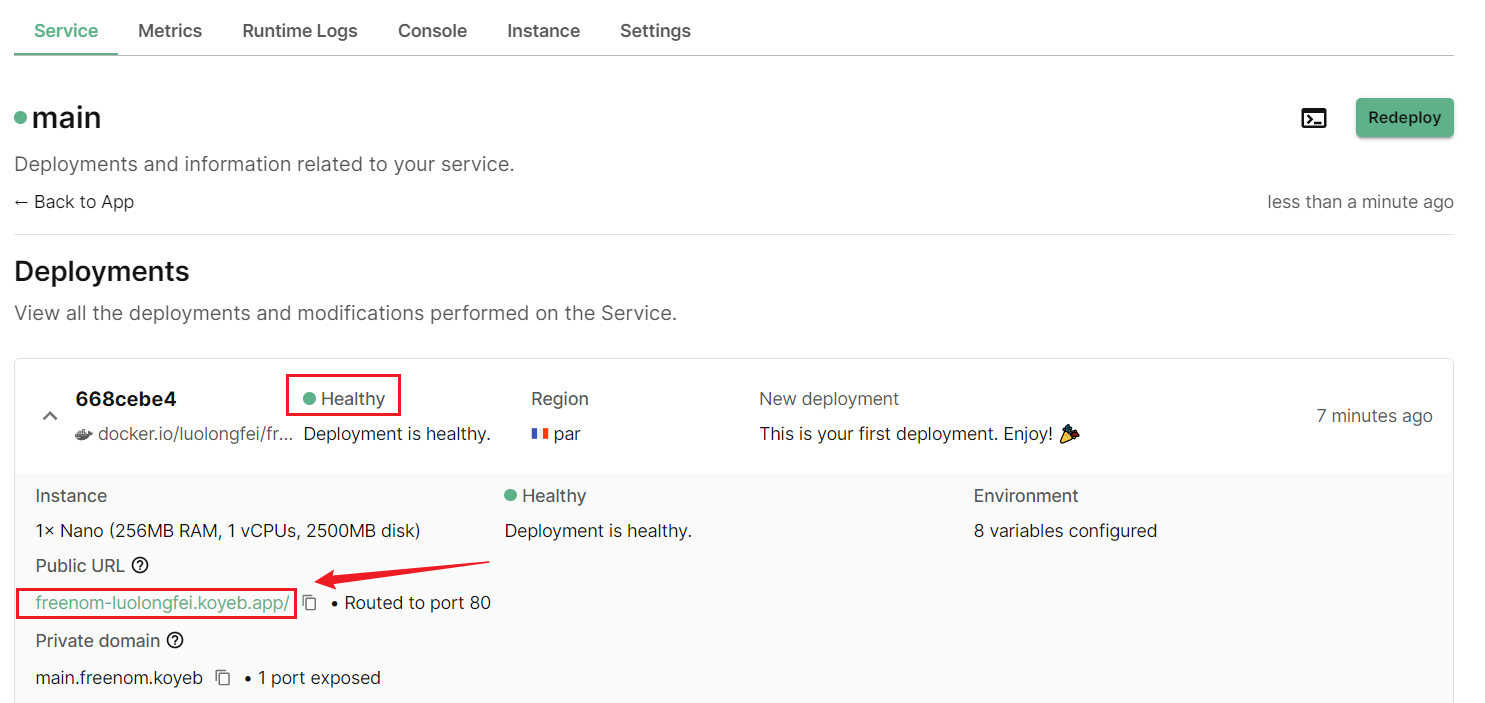This screenshot has width=1485, height=703.
Task: Copy the private domain main.freenom.koyeb
Action: pyautogui.click(x=223, y=678)
